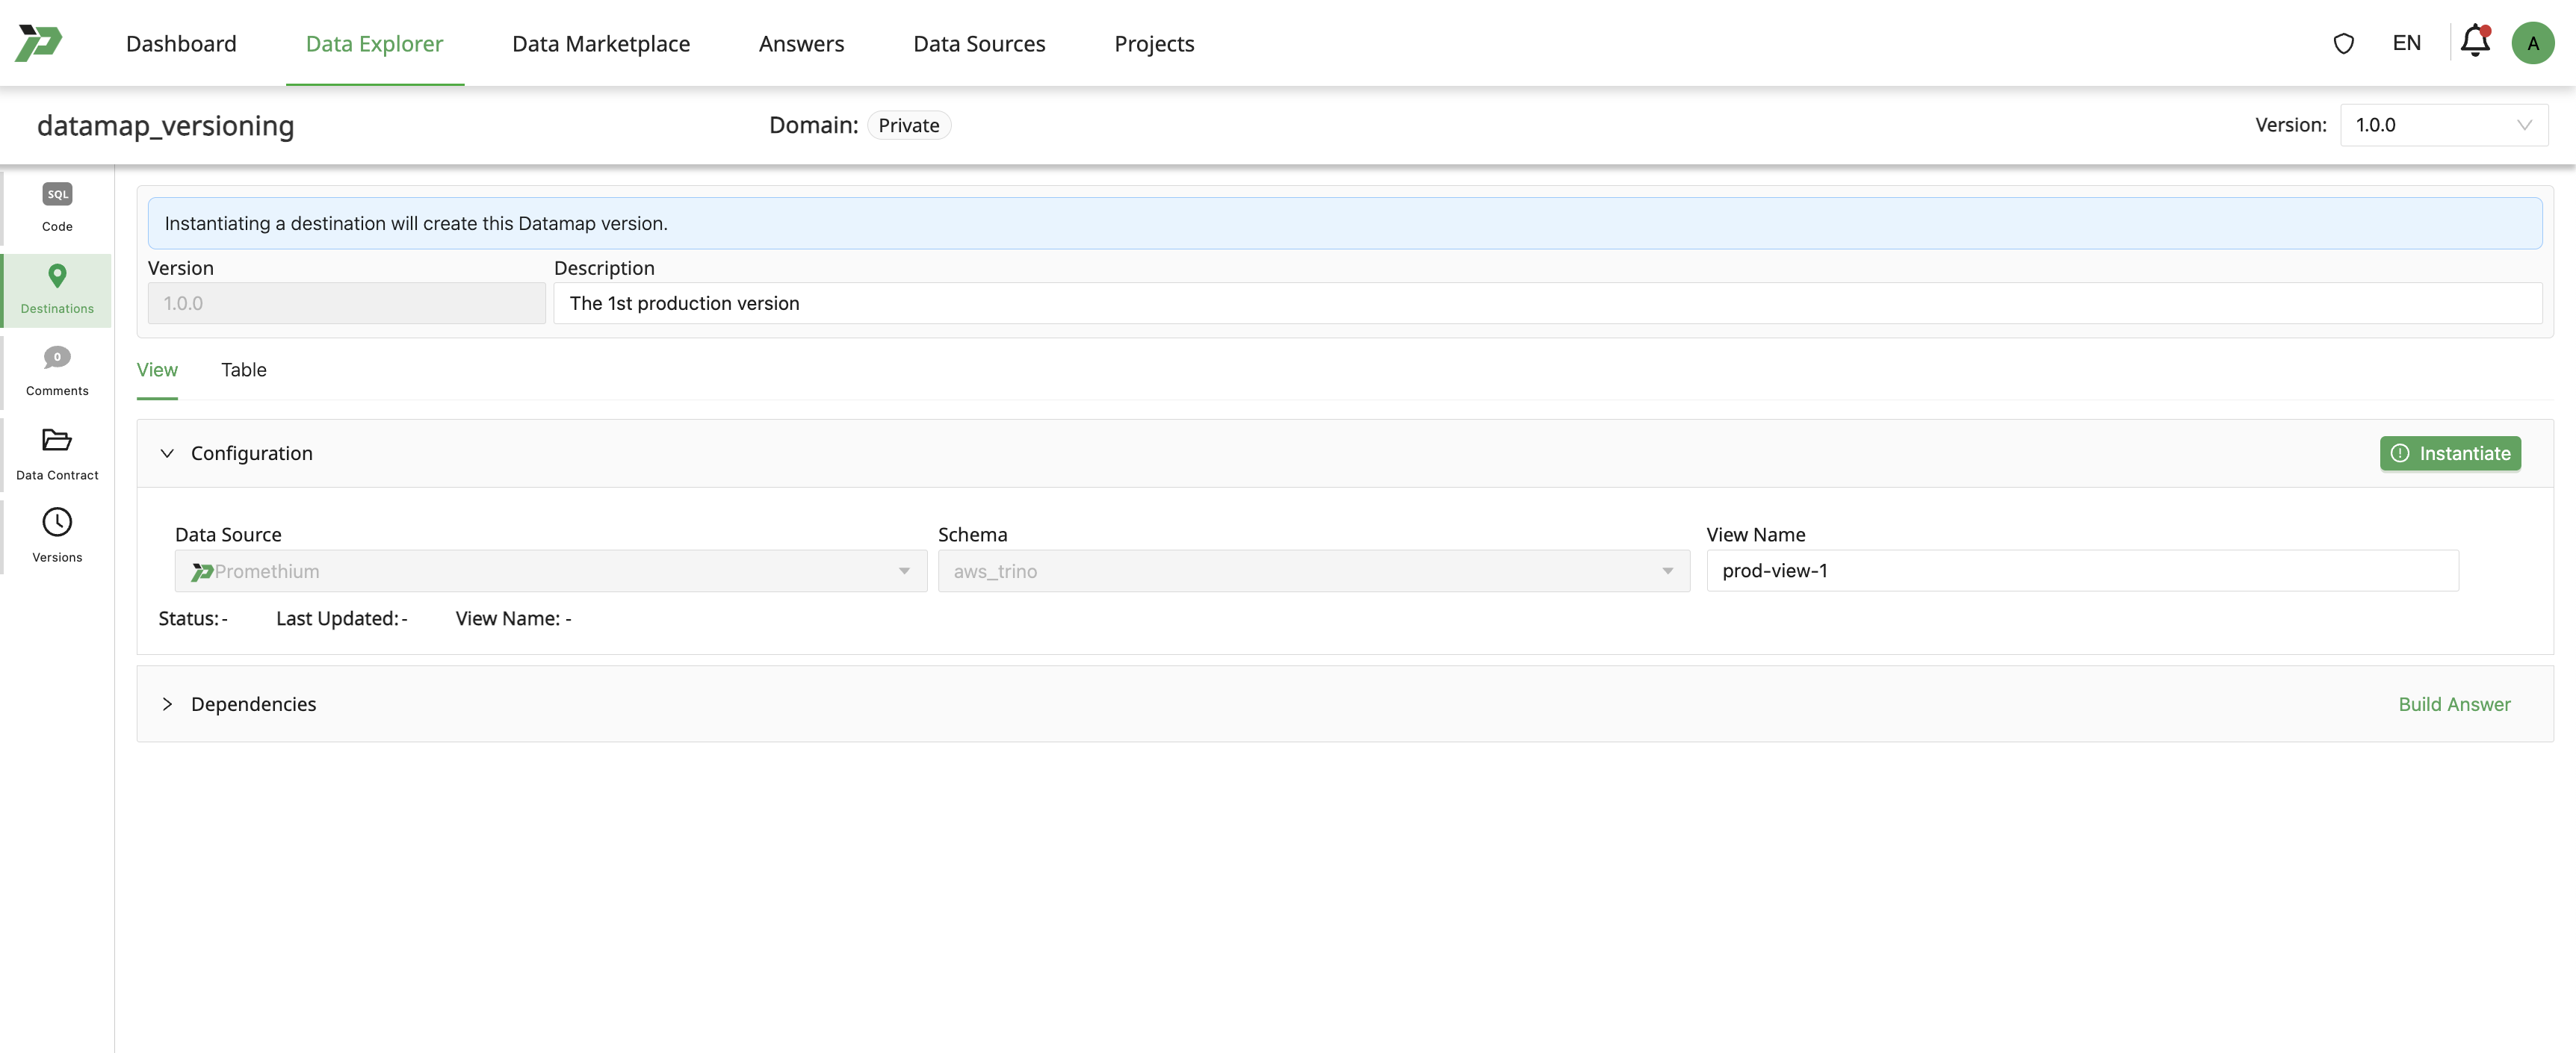Go to Data Marketplace menu
Viewport: 2576px width, 1053px height.
600,43
